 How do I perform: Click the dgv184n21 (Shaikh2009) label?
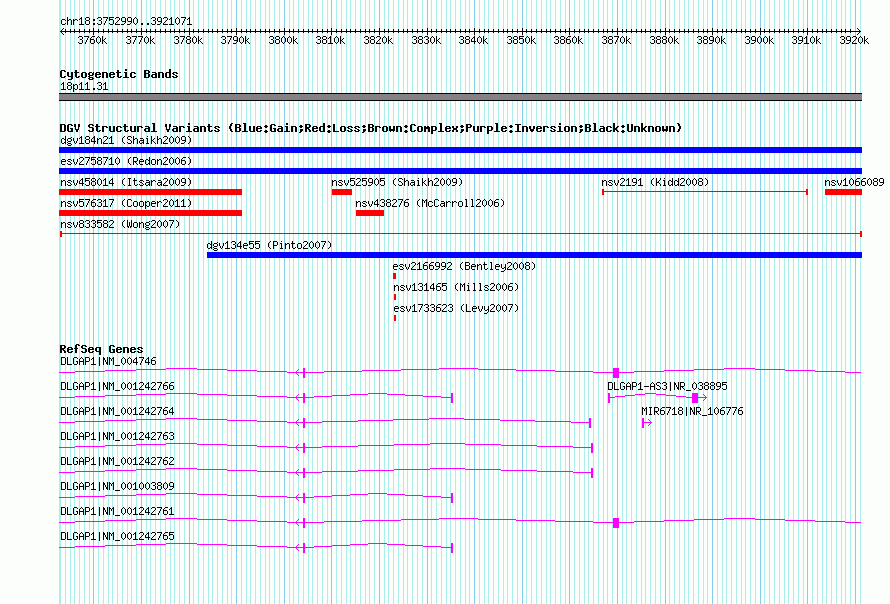[126, 140]
